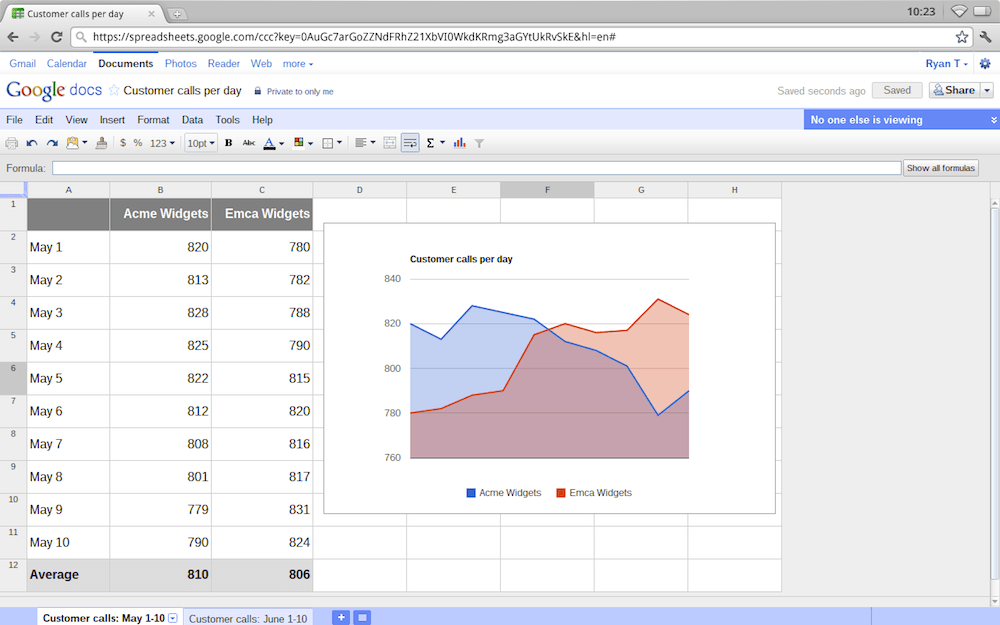1000x625 pixels.
Task: Open the Insert menu
Action: click(112, 120)
